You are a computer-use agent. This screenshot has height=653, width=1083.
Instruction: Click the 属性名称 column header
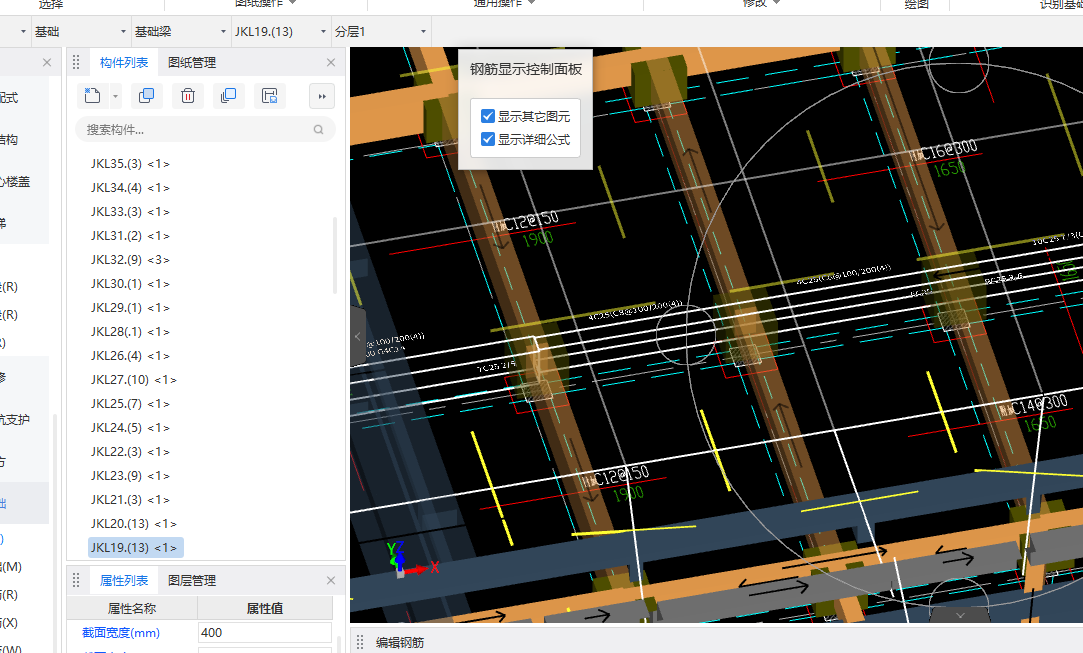point(132,608)
